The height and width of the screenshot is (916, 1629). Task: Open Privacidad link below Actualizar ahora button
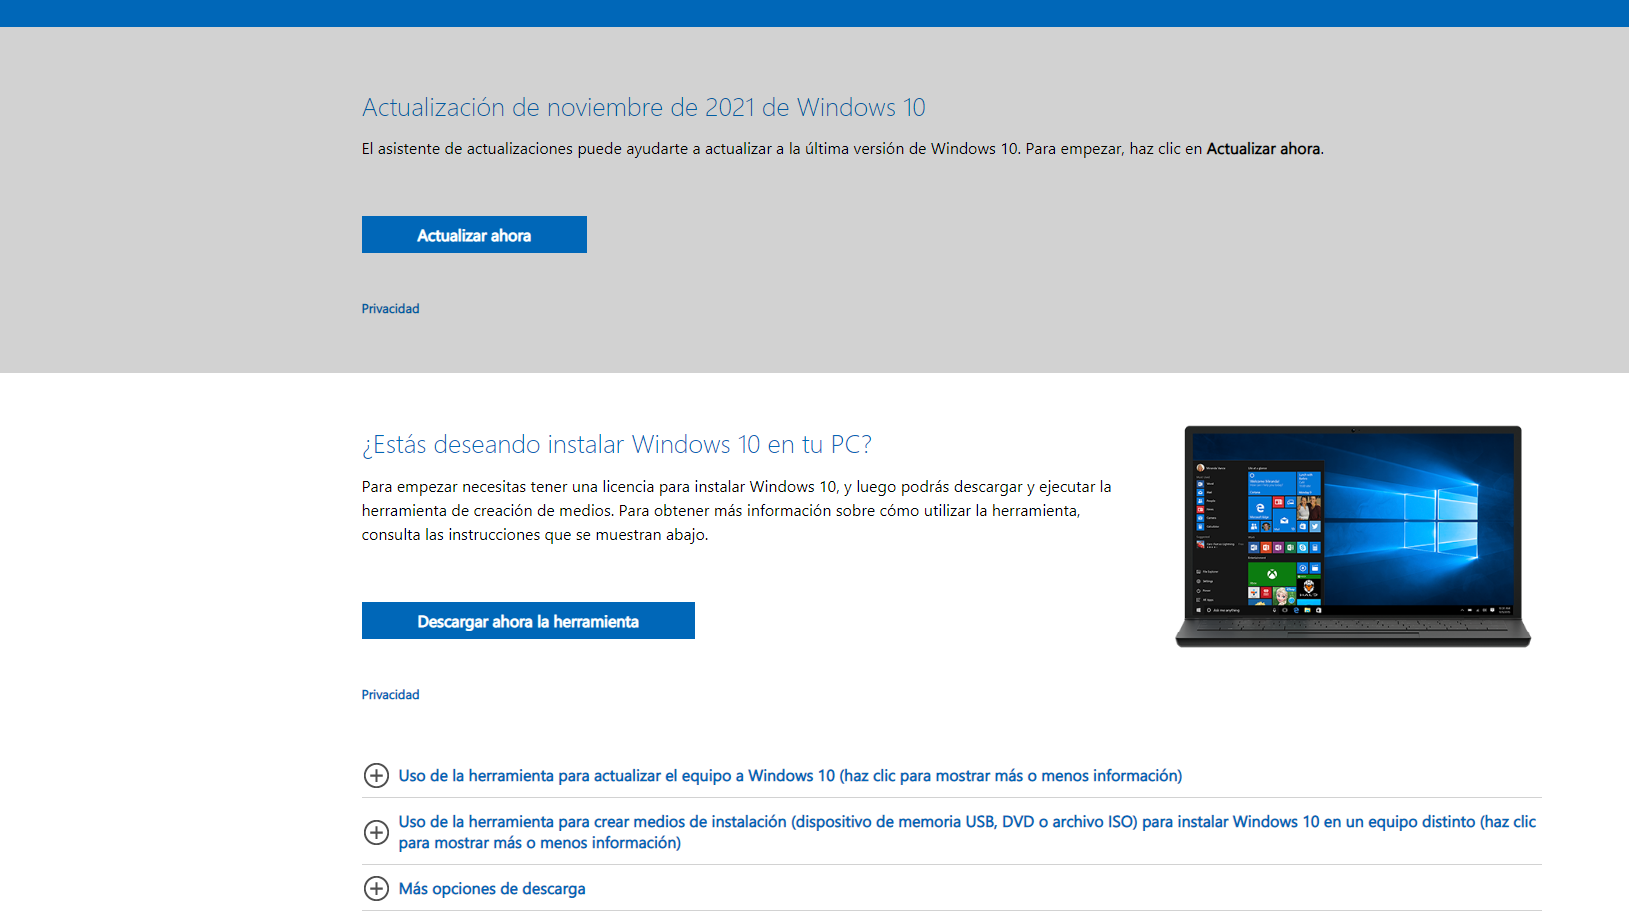pos(390,309)
